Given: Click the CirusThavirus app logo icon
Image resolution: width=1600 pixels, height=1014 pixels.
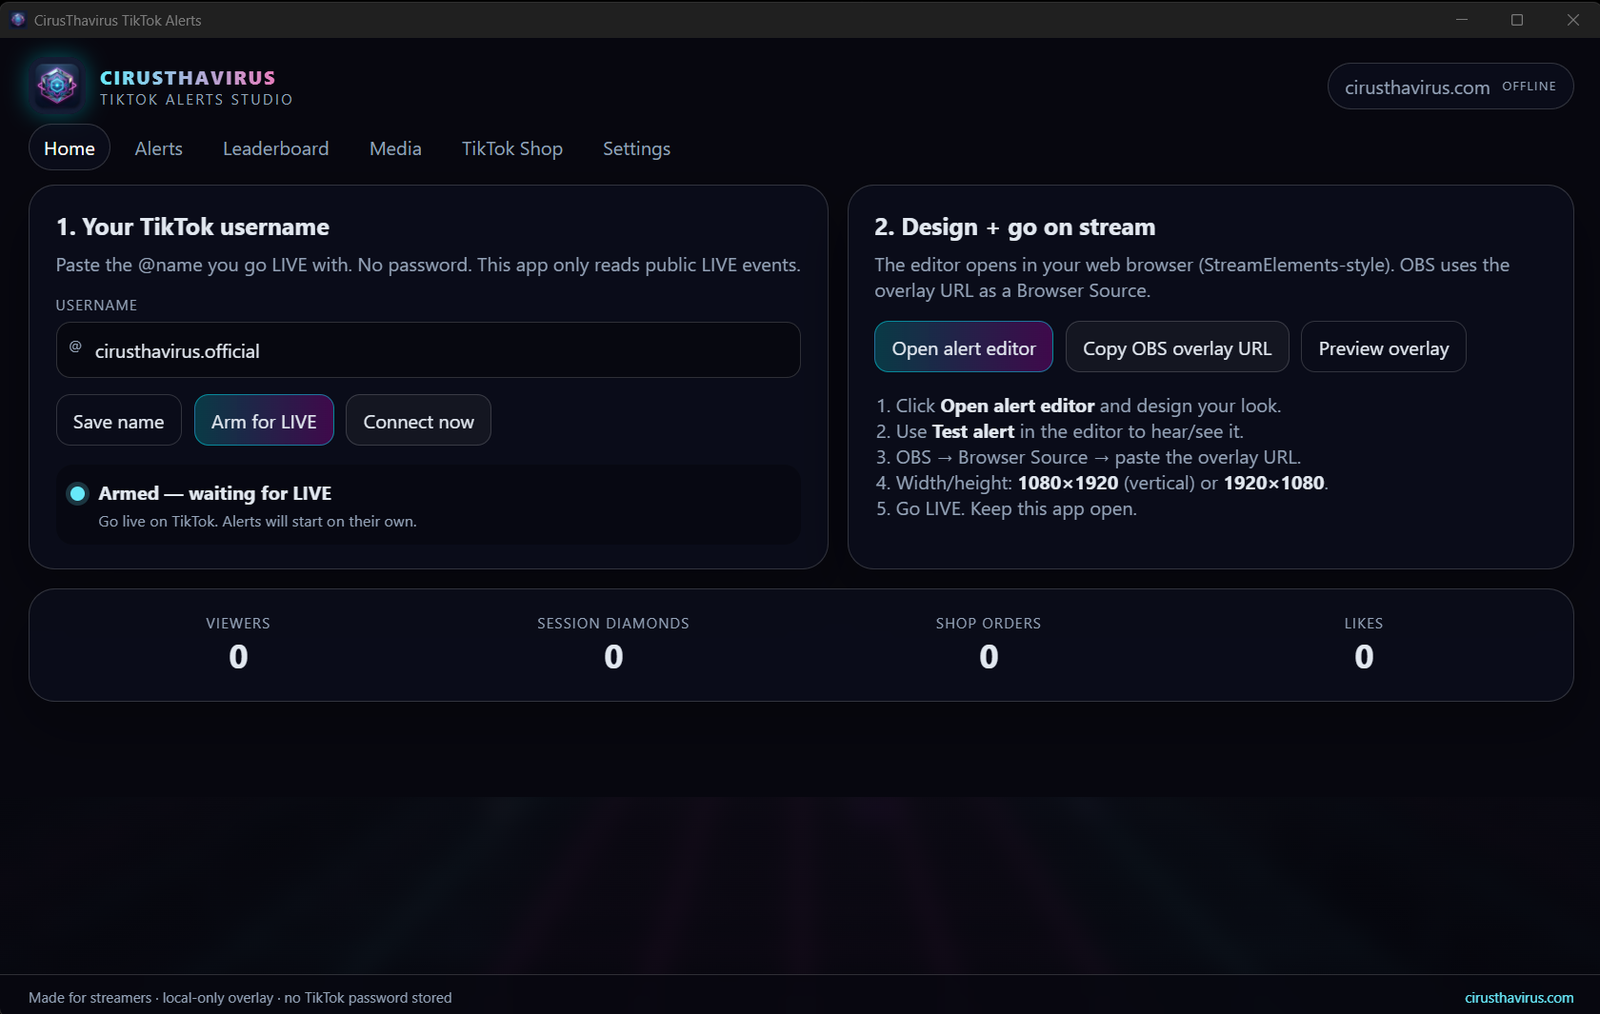Looking at the screenshot, I should tap(57, 86).
